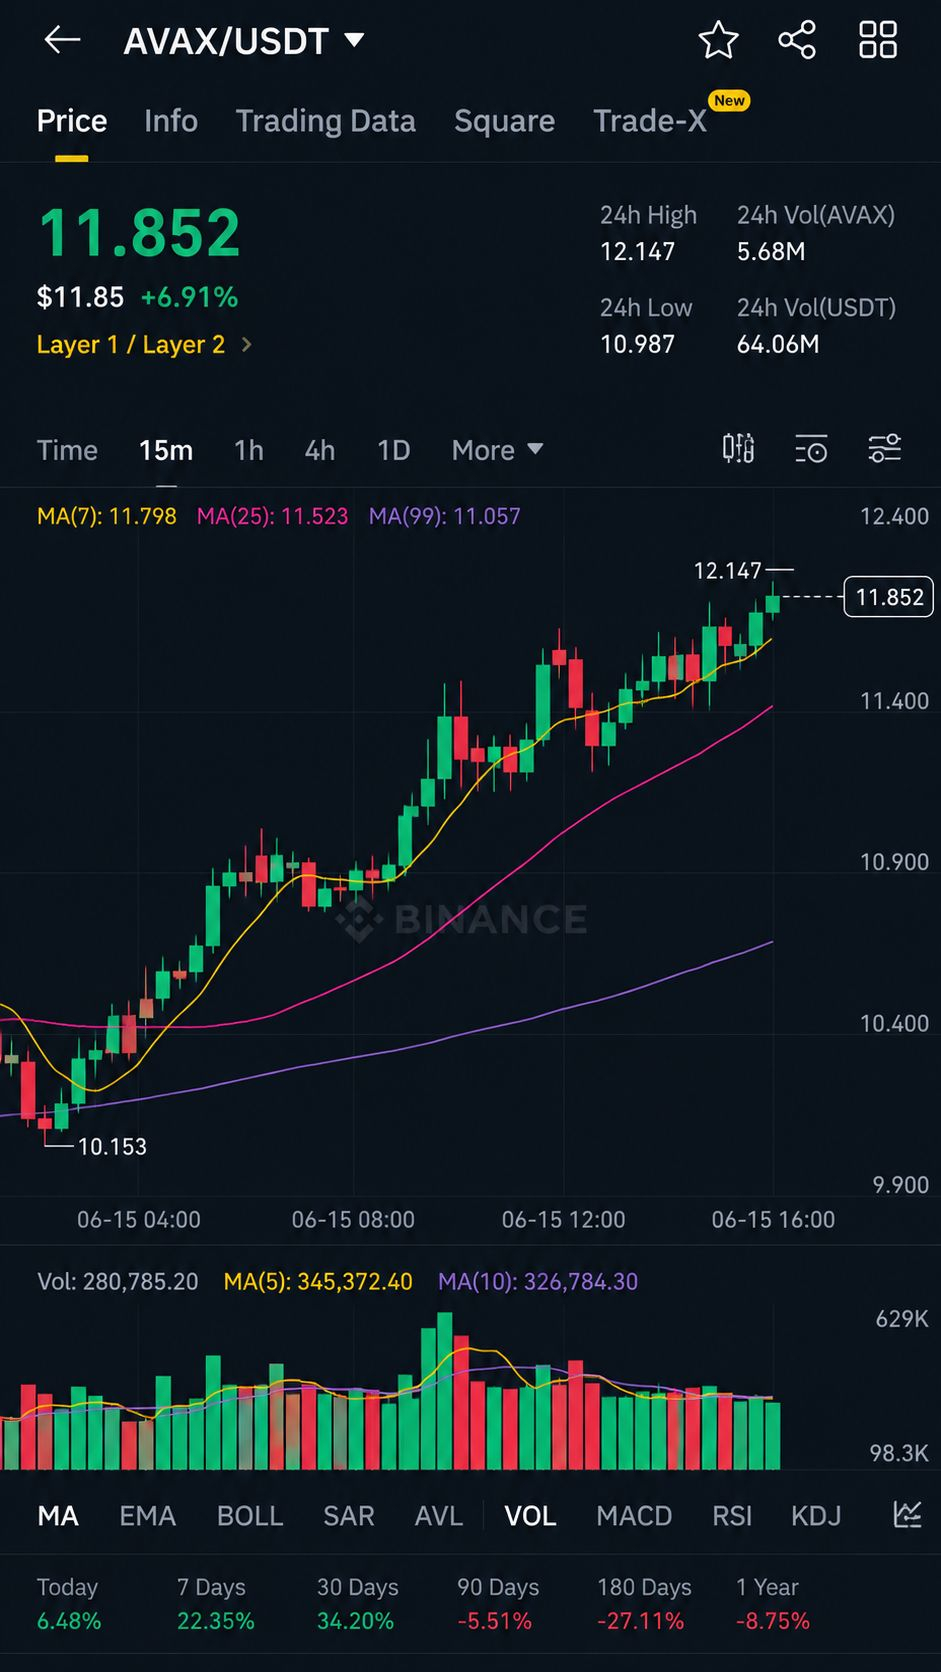
Task: Tap the 30 Days 34.20% performance entry
Action: point(358,1604)
